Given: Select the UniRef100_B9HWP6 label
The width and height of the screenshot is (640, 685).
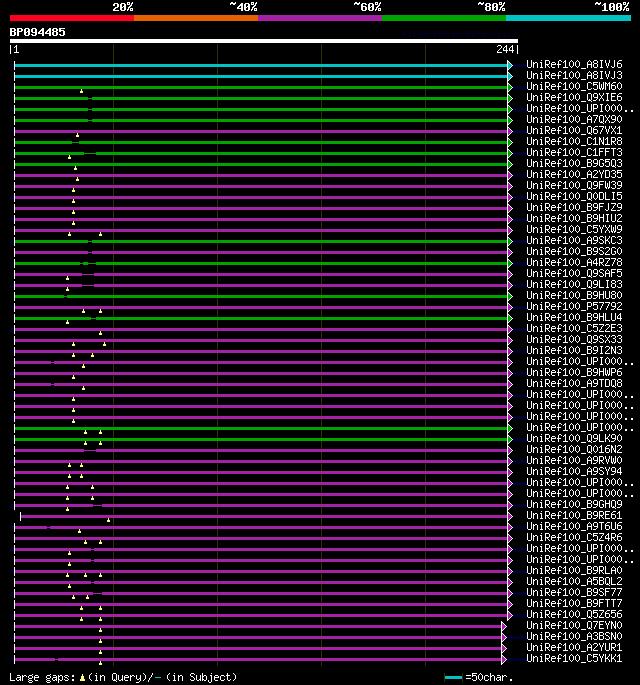Looking at the screenshot, I should point(574,372).
